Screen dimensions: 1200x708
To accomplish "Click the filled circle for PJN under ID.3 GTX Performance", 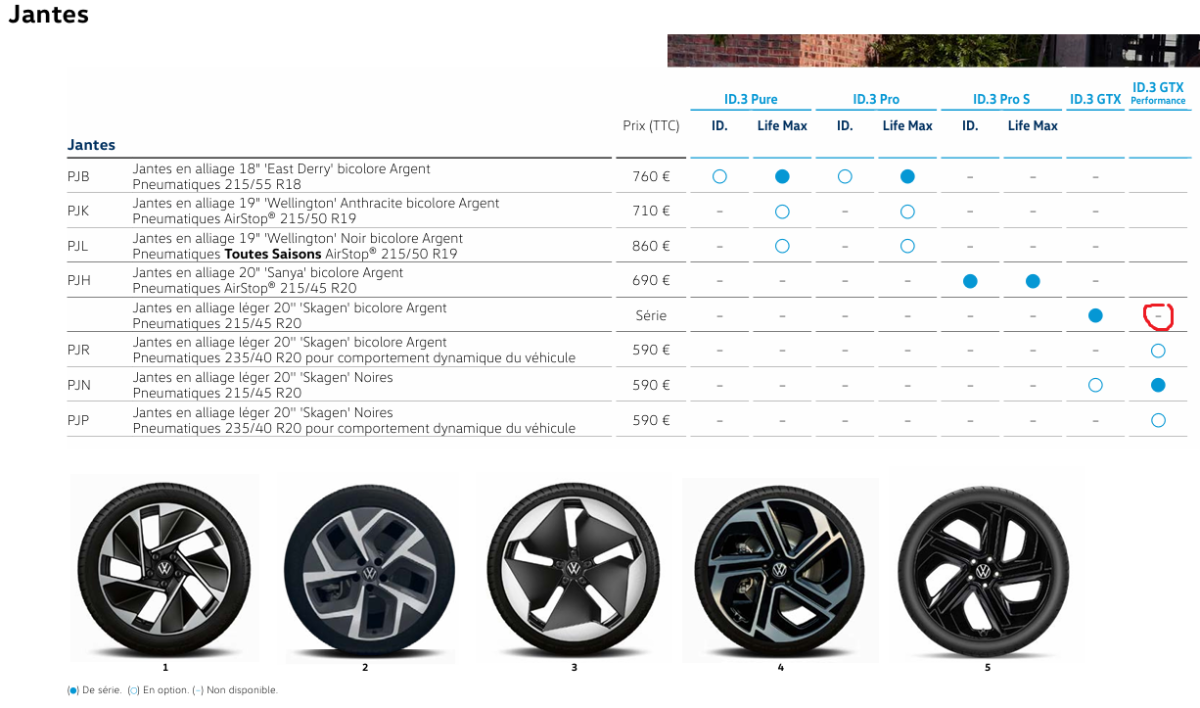I will 1158,385.
